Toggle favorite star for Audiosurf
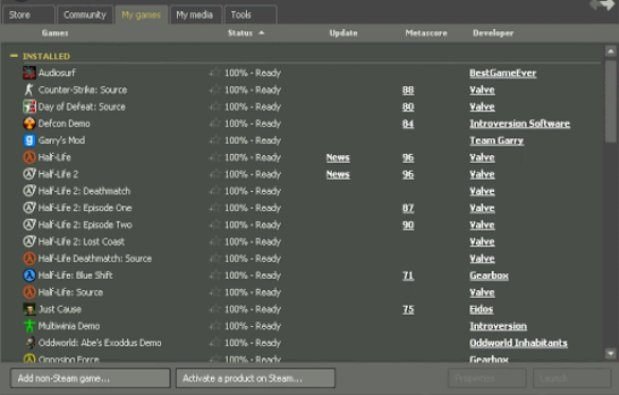 pos(215,73)
